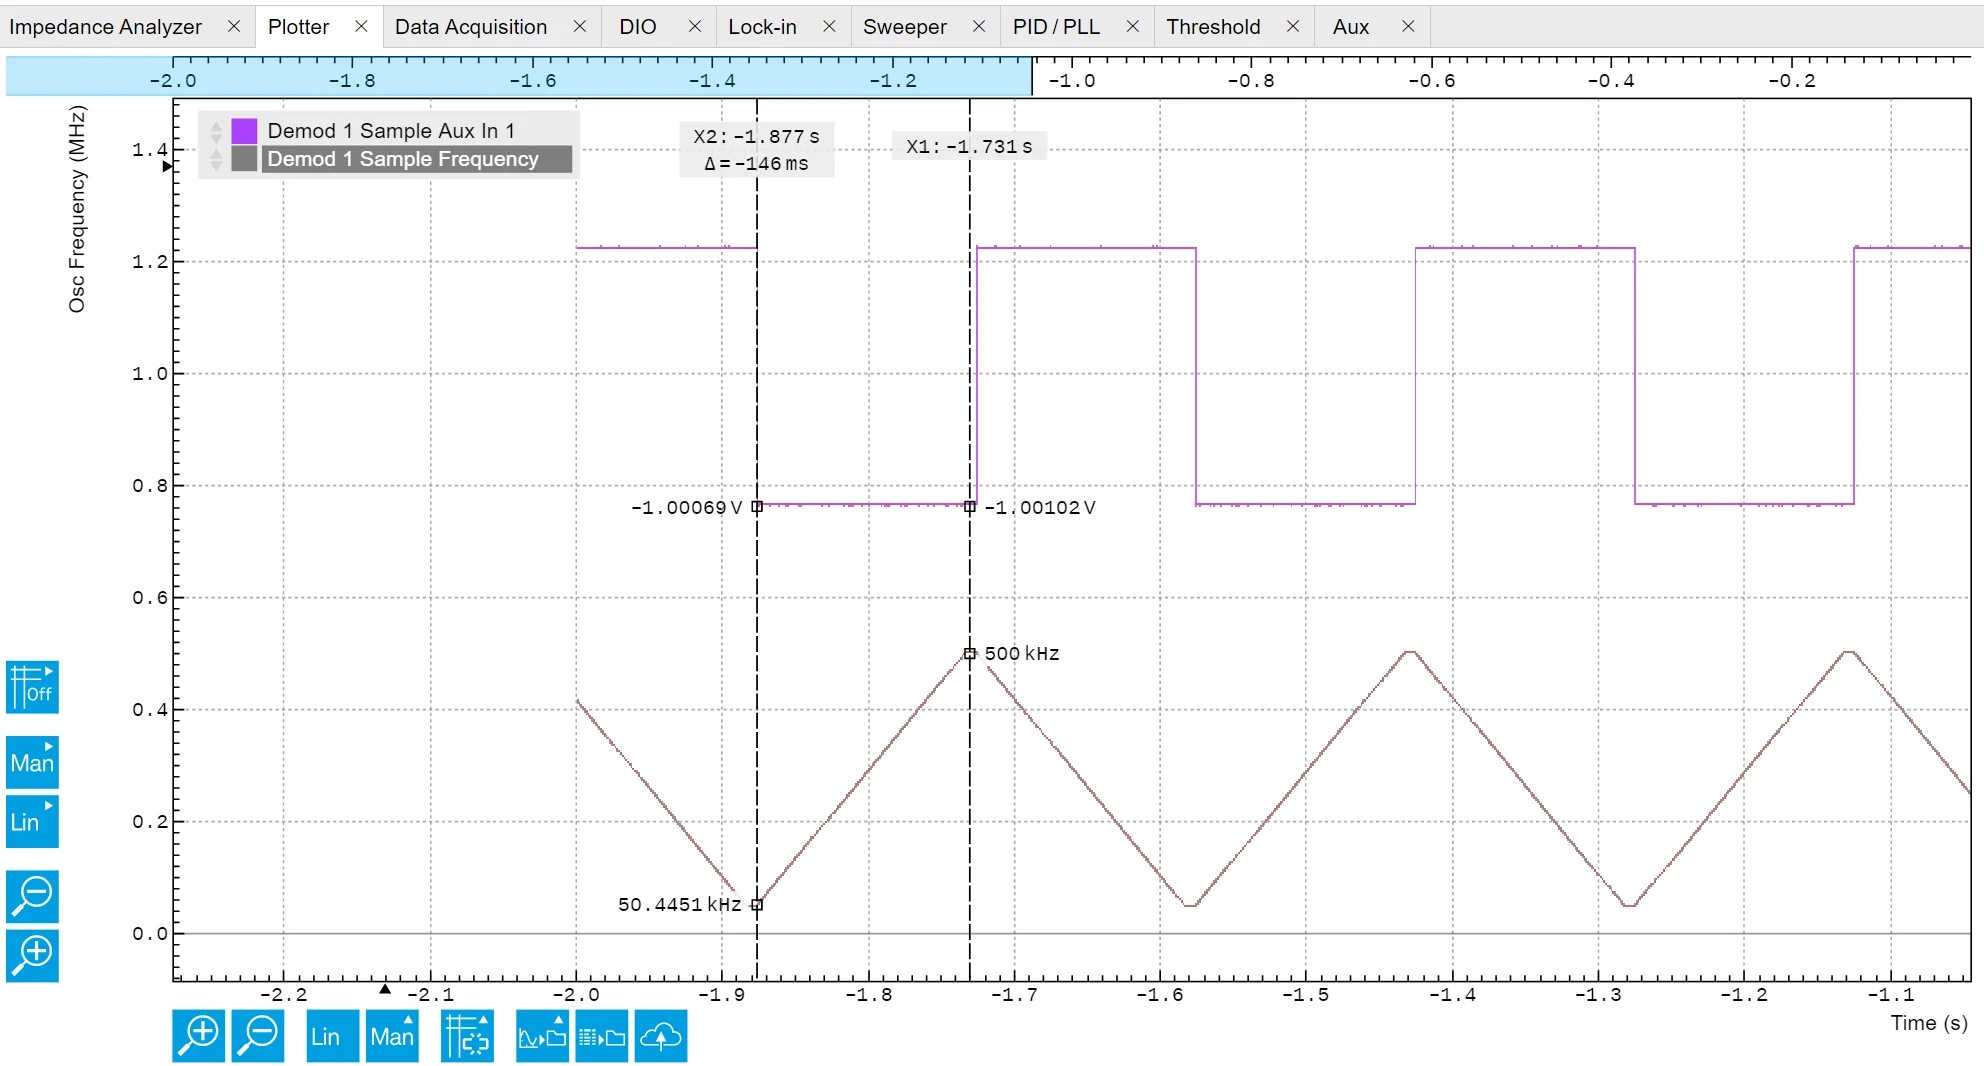Click the Aux In 1 trace reorder arrows
This screenshot has height=1066, width=1984.
click(216, 131)
